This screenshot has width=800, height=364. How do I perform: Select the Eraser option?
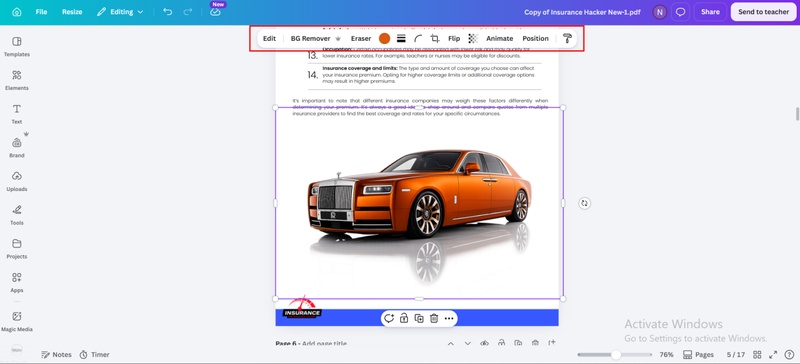click(x=361, y=38)
